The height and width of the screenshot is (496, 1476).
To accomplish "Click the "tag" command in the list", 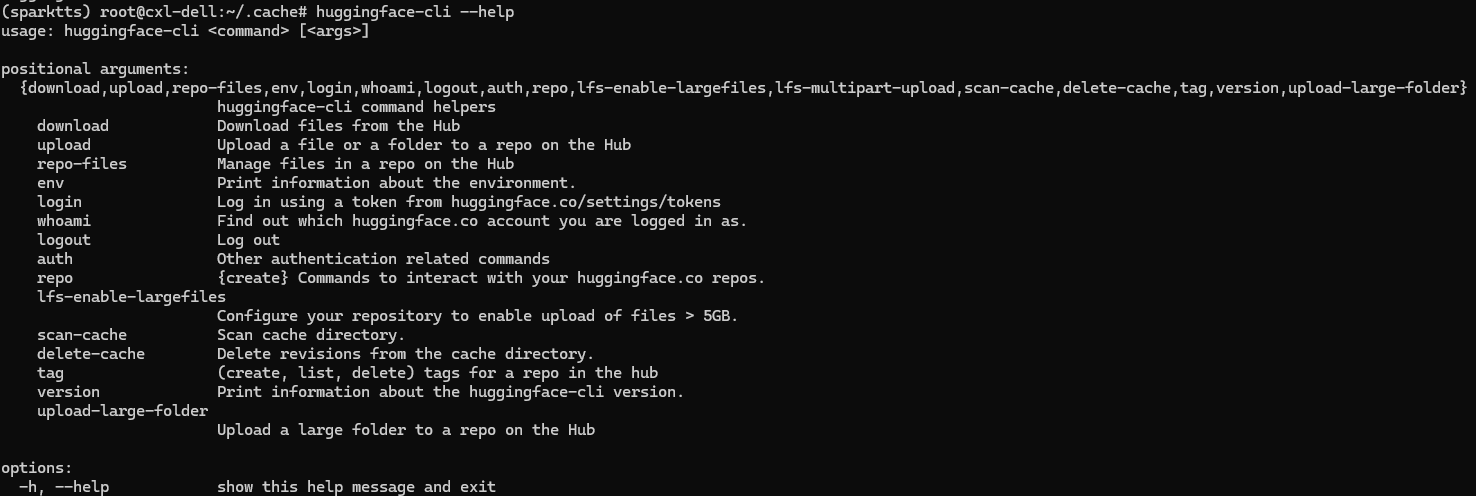I will point(50,373).
